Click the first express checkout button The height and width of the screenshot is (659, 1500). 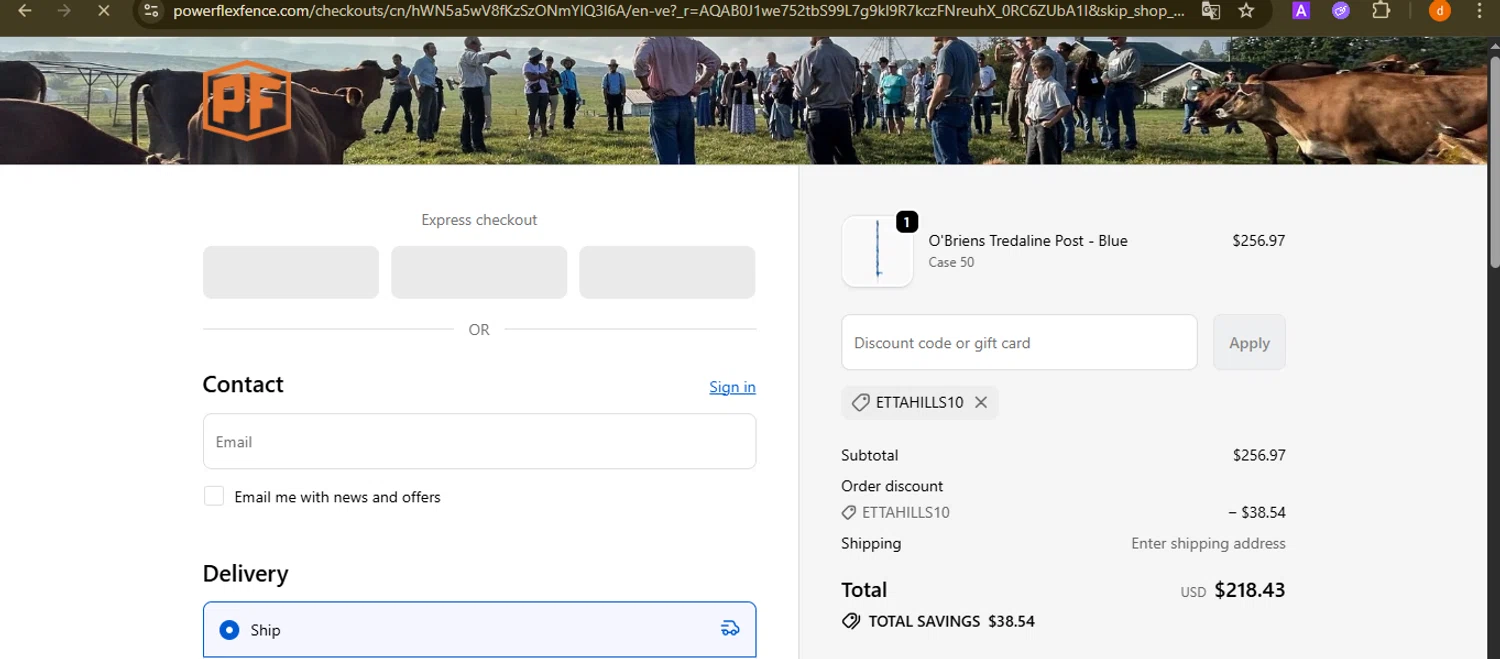tap(291, 272)
